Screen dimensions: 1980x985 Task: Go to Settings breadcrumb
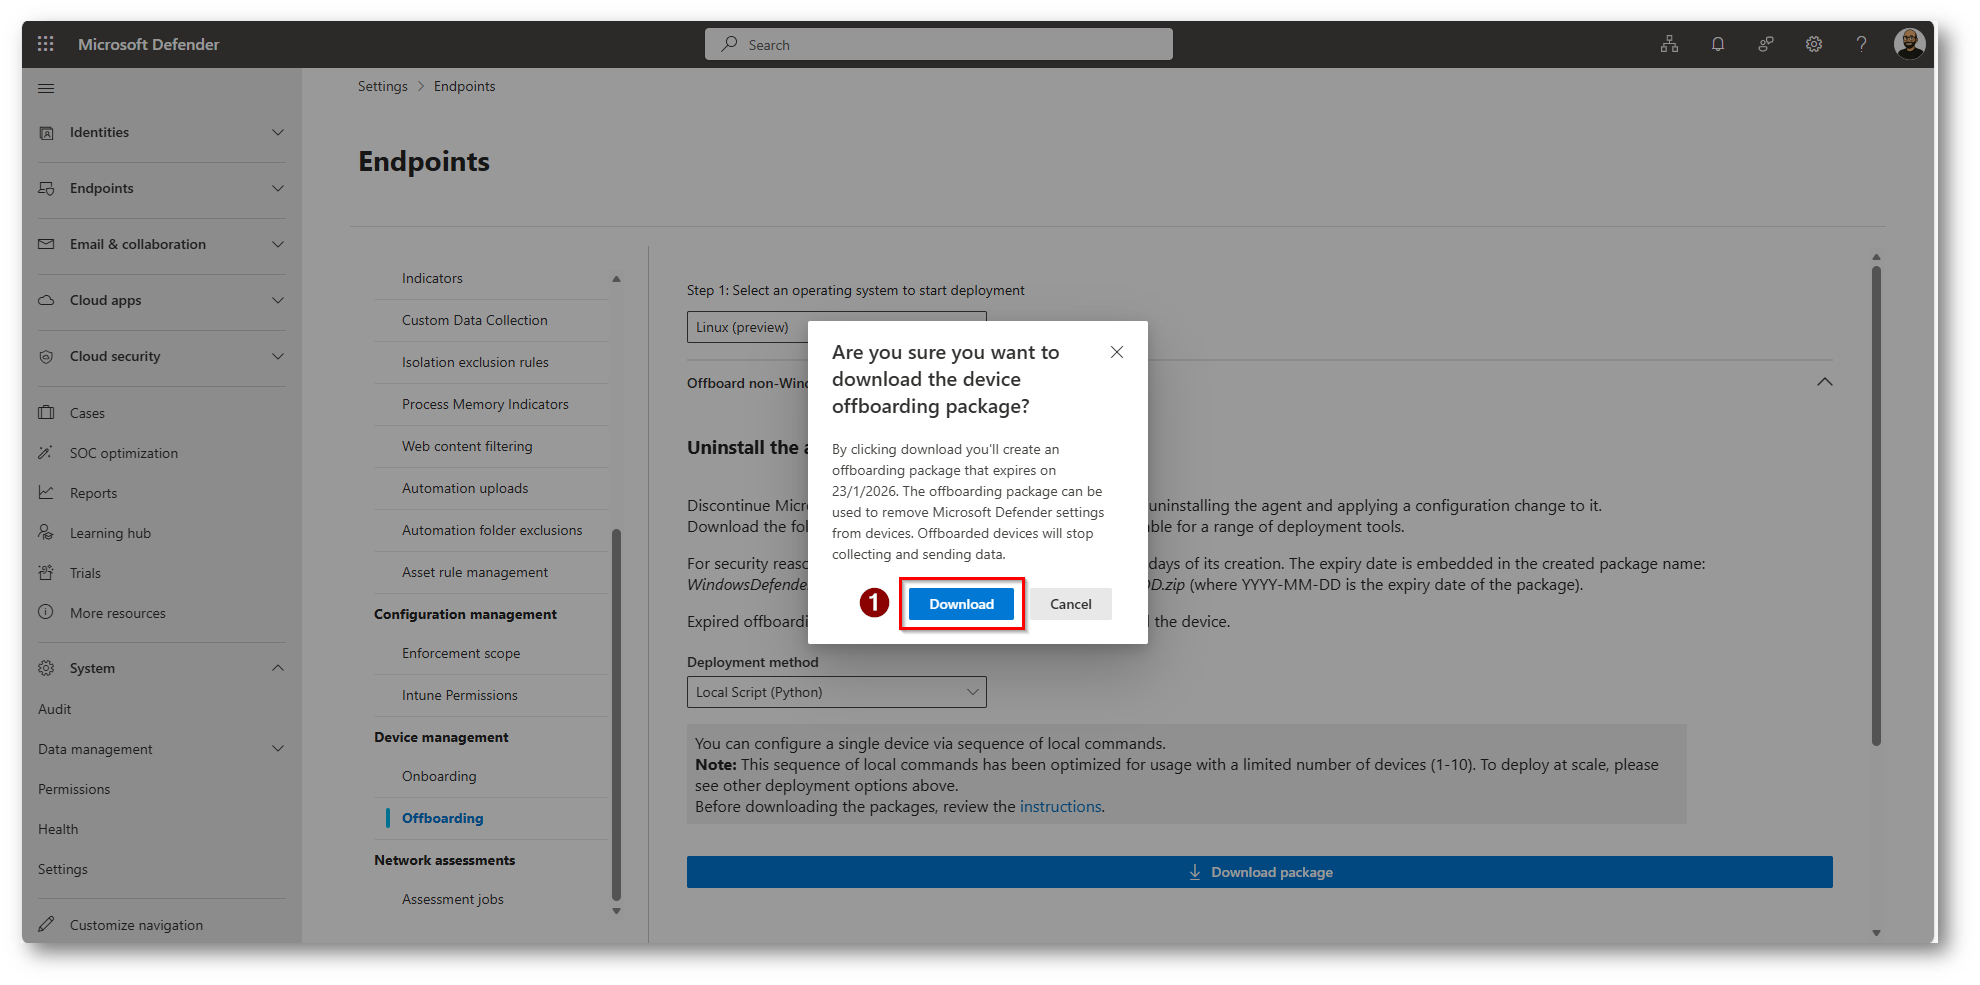tap(383, 86)
